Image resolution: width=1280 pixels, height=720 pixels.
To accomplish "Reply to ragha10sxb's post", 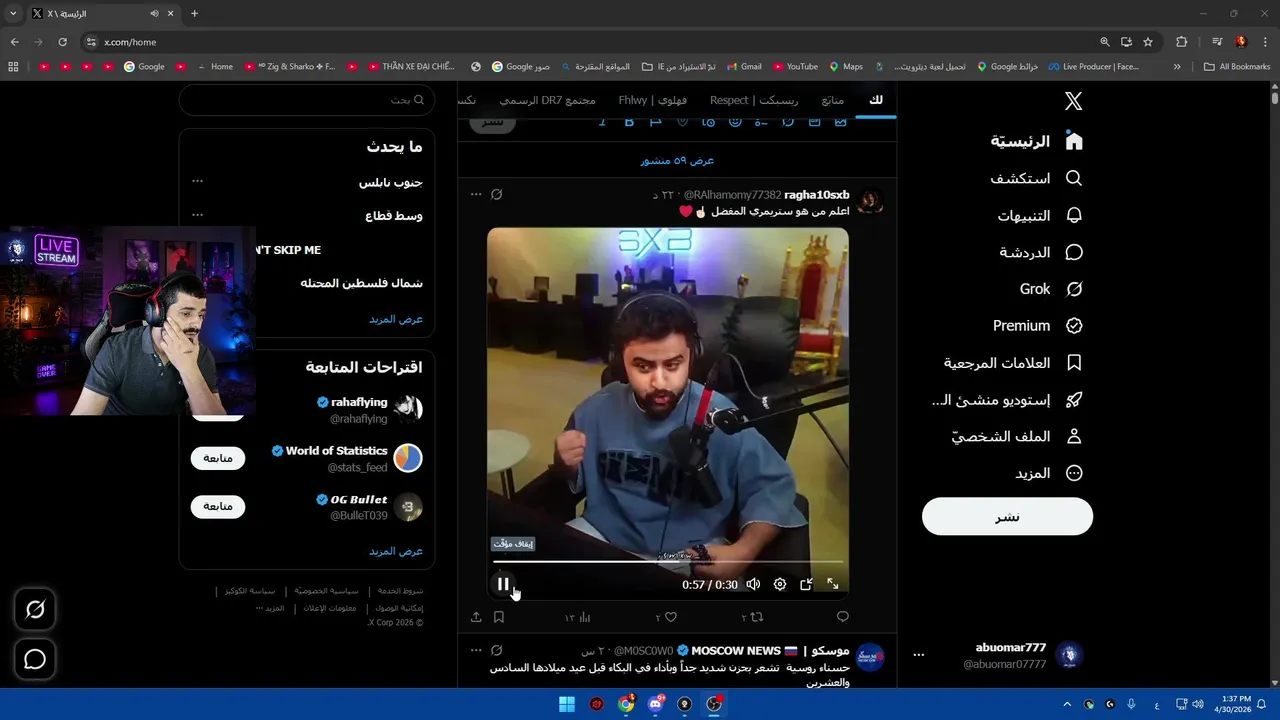I will click(x=842, y=617).
